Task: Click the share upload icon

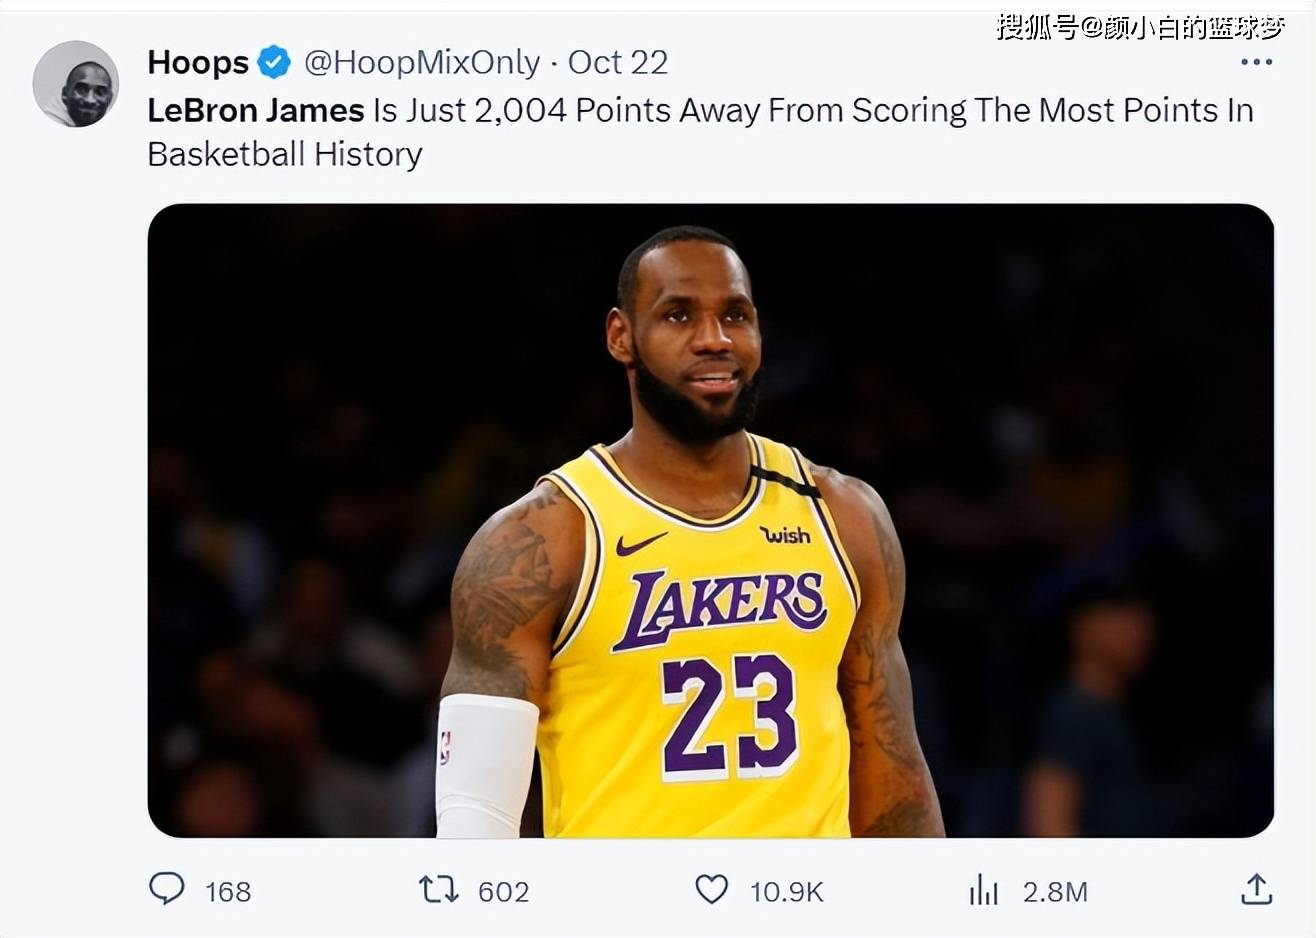Action: tap(1256, 889)
